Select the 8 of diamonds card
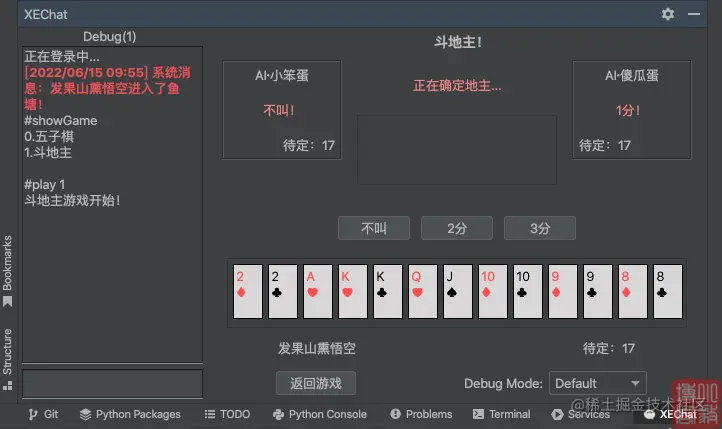 point(633,291)
